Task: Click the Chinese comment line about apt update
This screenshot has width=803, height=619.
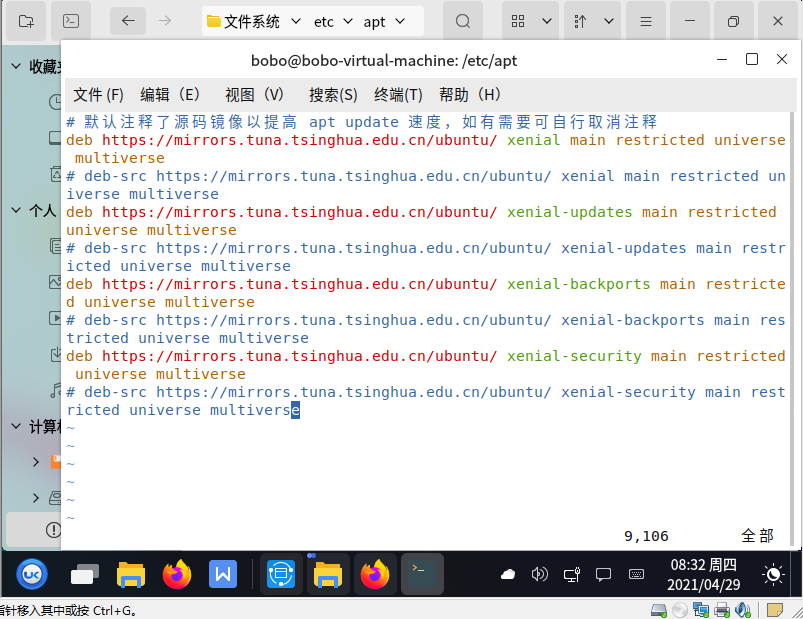Action: [x=362, y=122]
